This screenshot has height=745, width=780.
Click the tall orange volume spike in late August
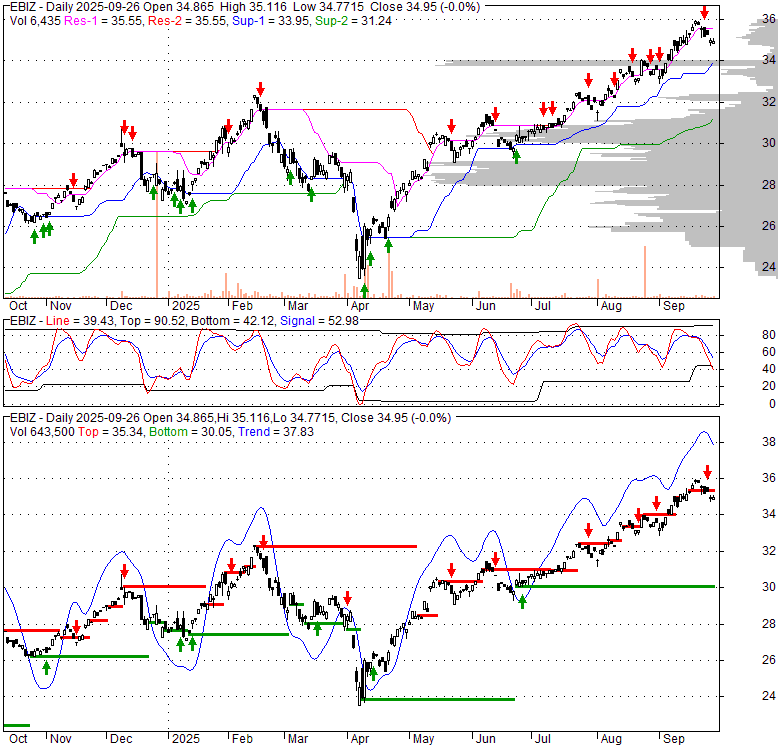[x=645, y=272]
